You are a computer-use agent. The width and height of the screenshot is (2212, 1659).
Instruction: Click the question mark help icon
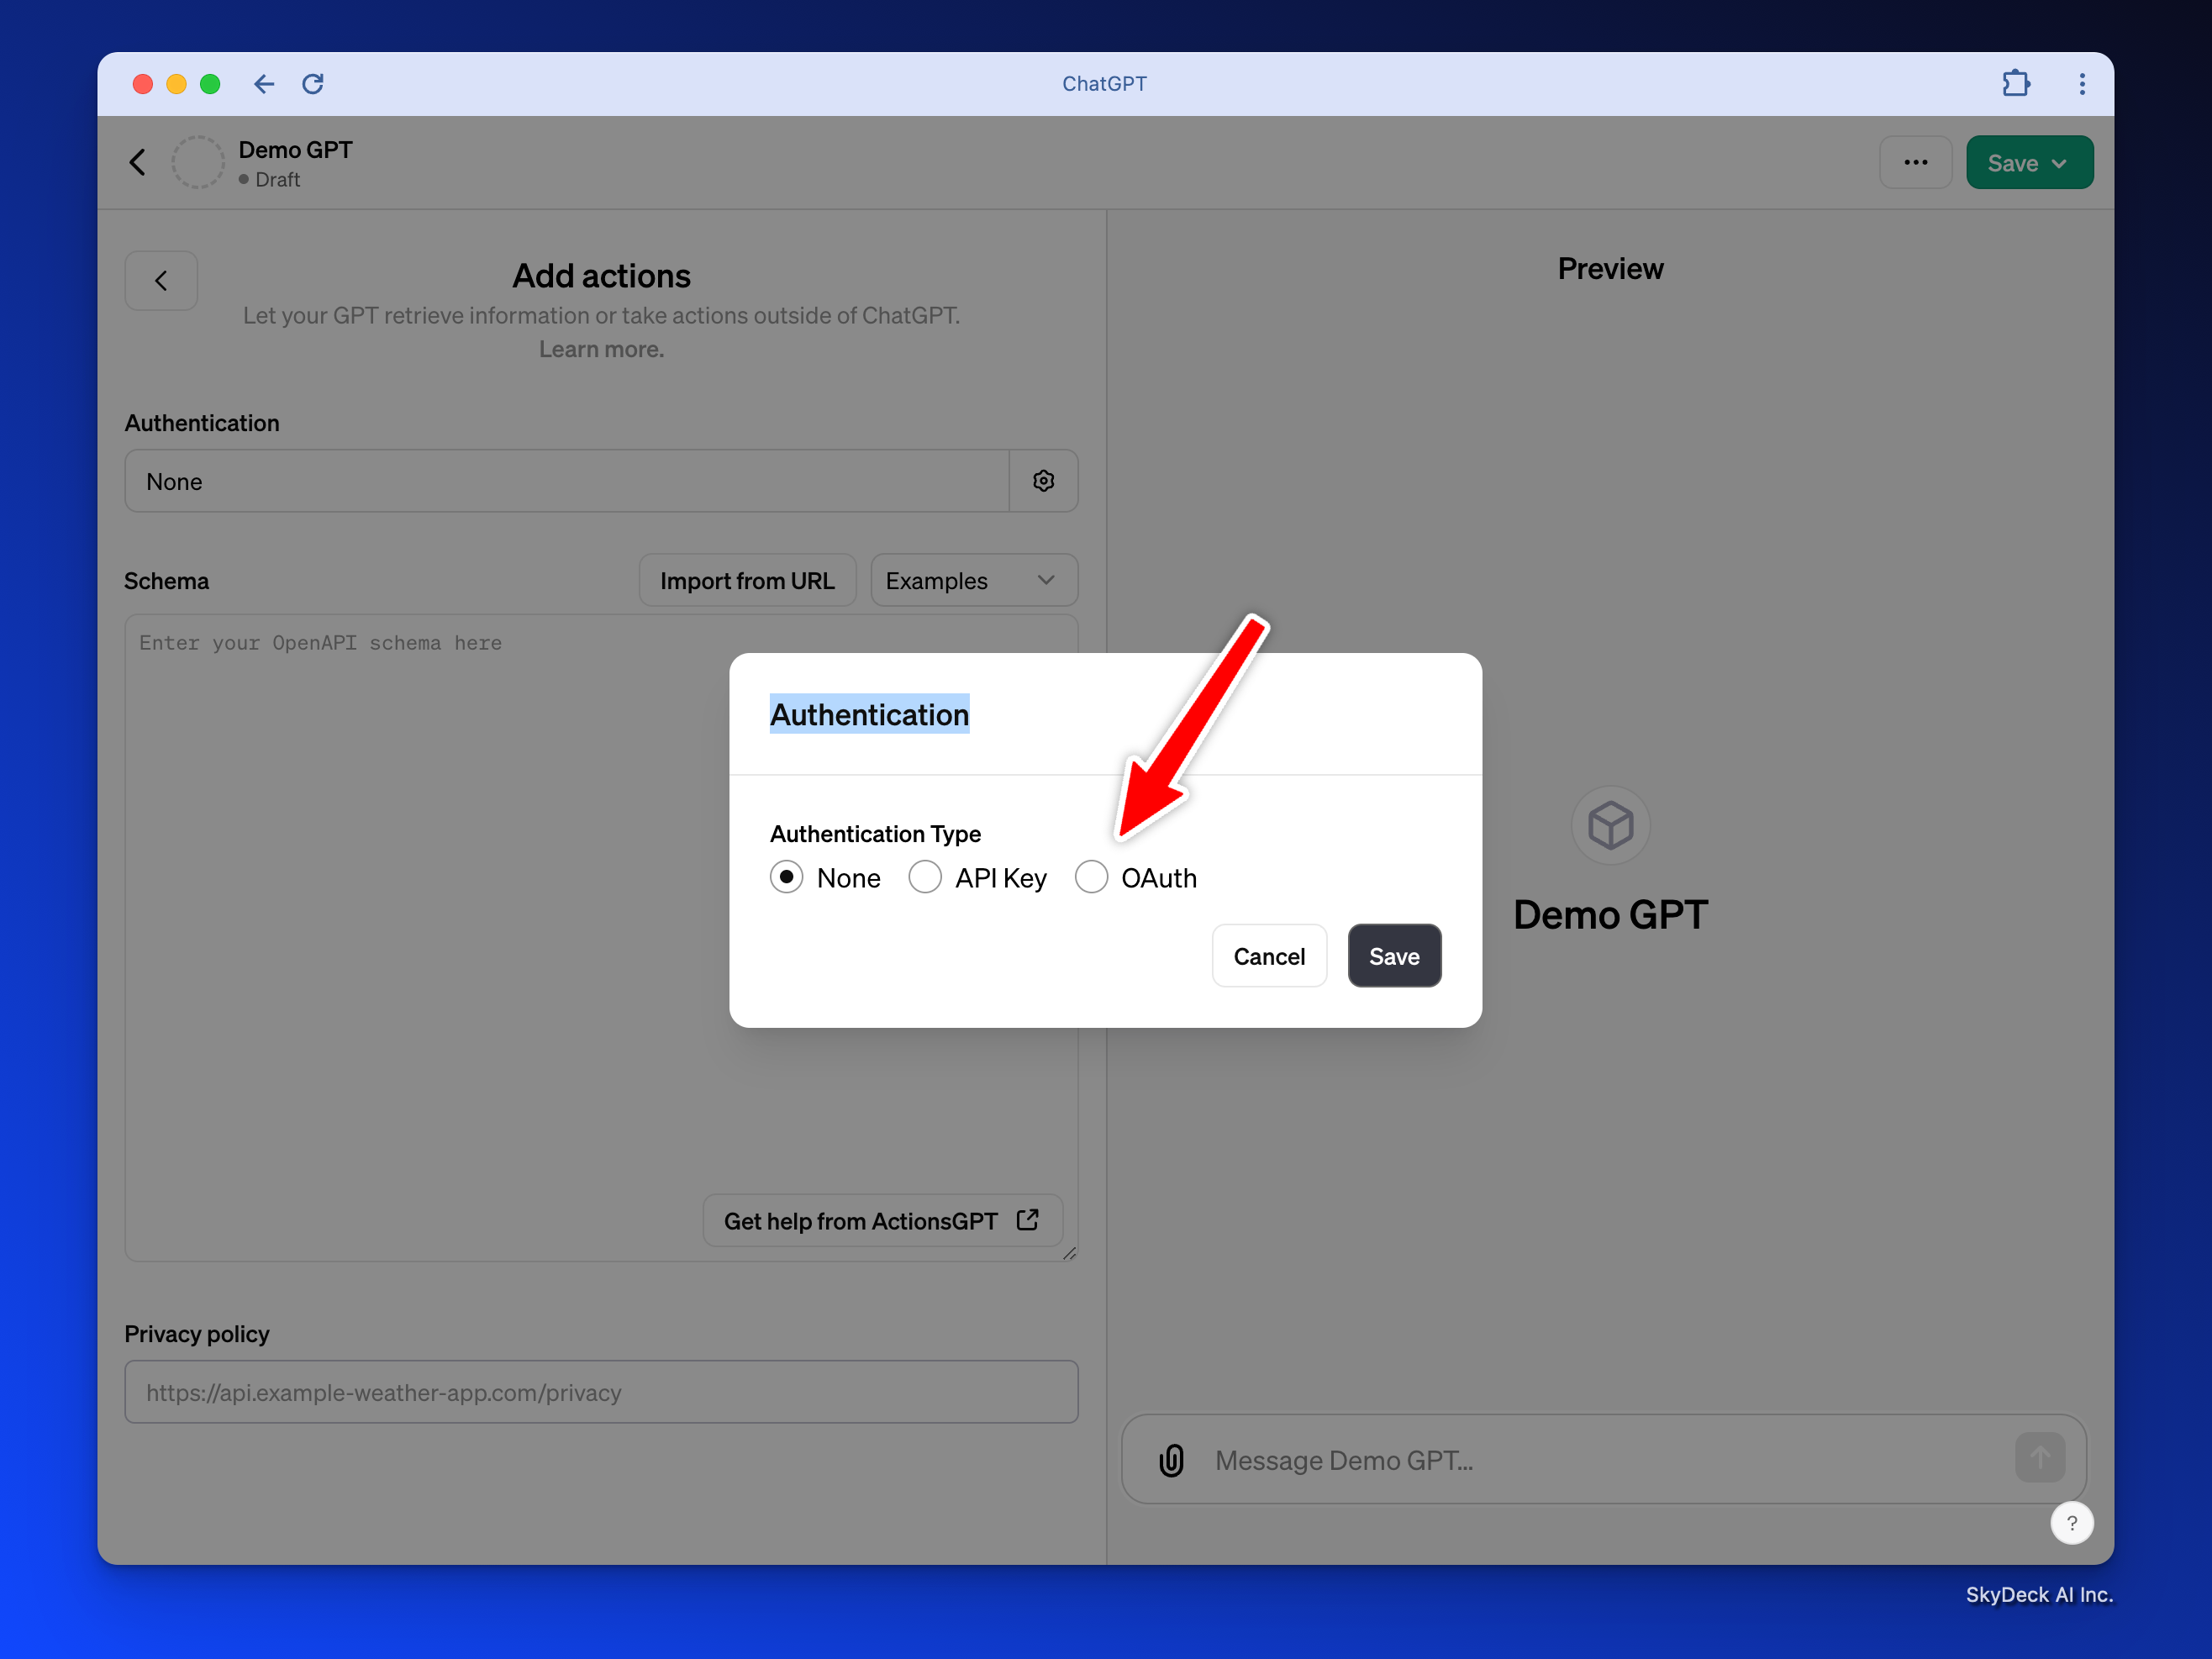(2071, 1523)
